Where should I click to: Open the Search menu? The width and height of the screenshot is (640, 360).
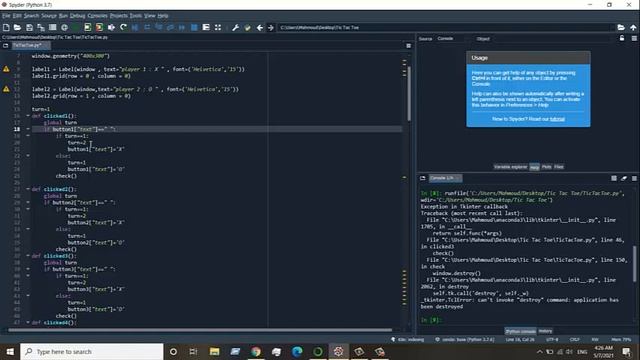31,16
